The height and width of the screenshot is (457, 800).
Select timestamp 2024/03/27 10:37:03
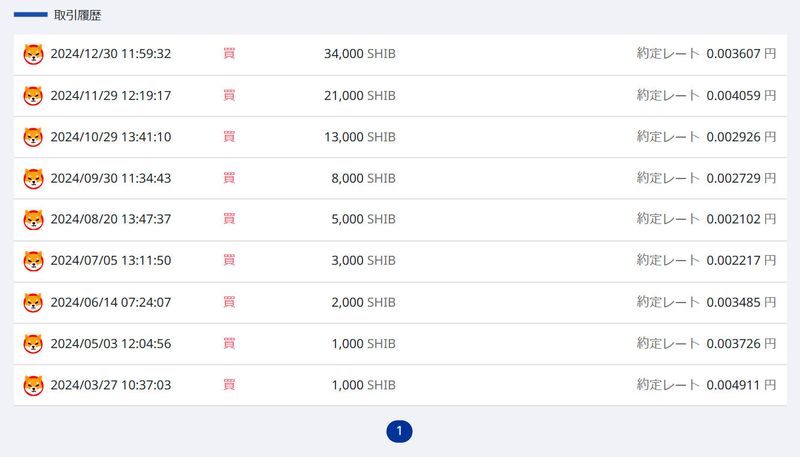click(x=110, y=385)
